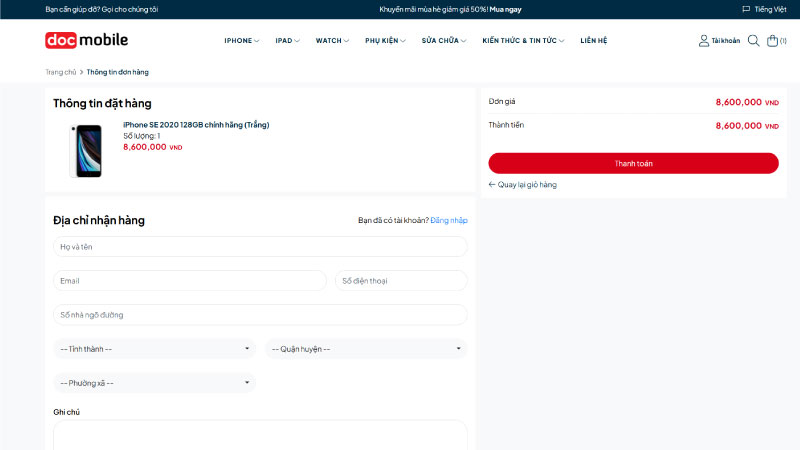This screenshot has width=800, height=450.
Task: Open the shopping cart bag icon
Action: point(772,41)
